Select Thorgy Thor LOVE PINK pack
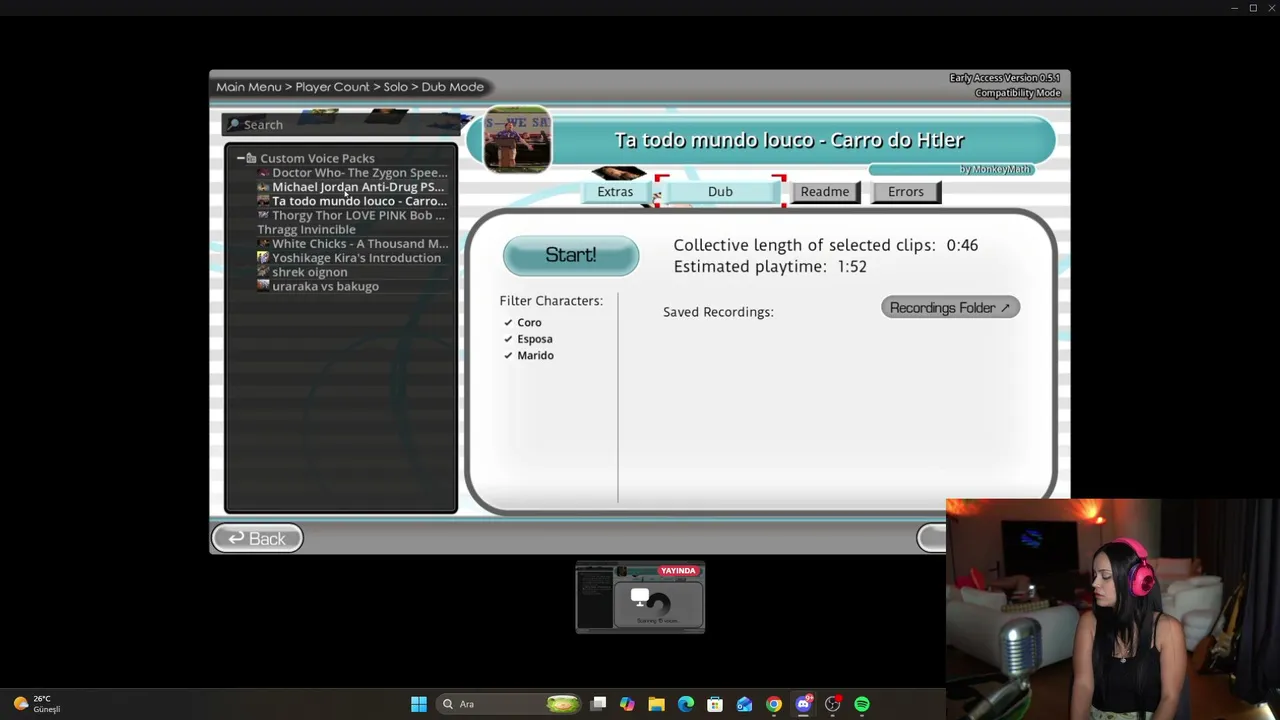 [x=351, y=215]
